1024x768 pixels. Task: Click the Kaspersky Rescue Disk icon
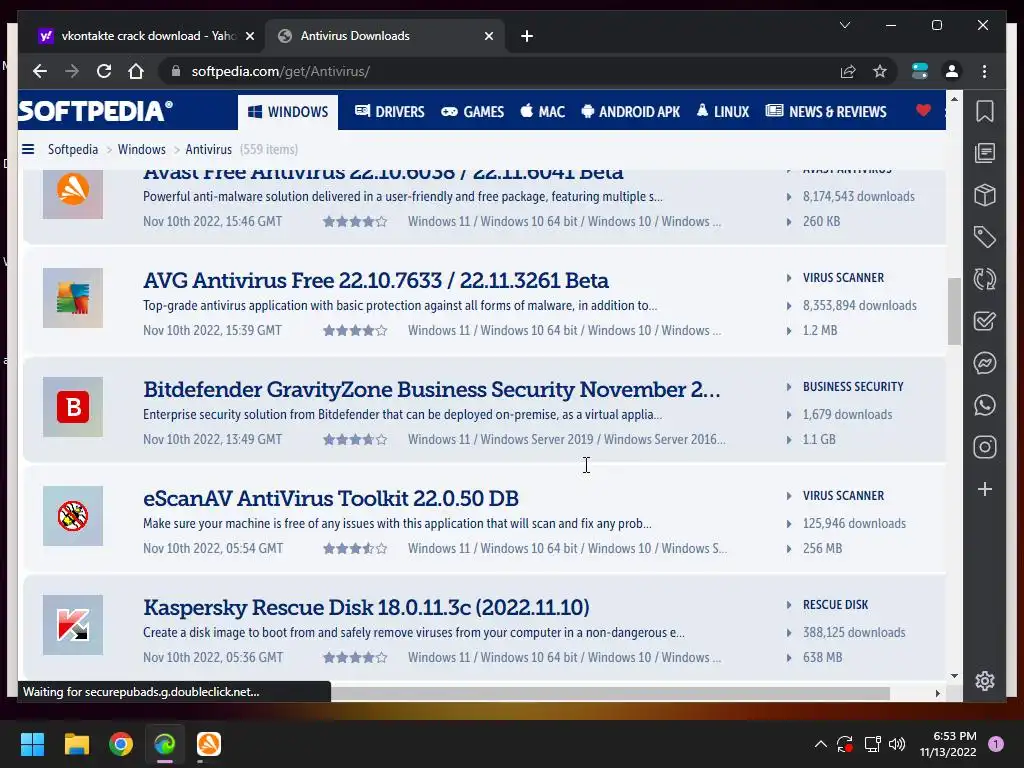point(72,625)
